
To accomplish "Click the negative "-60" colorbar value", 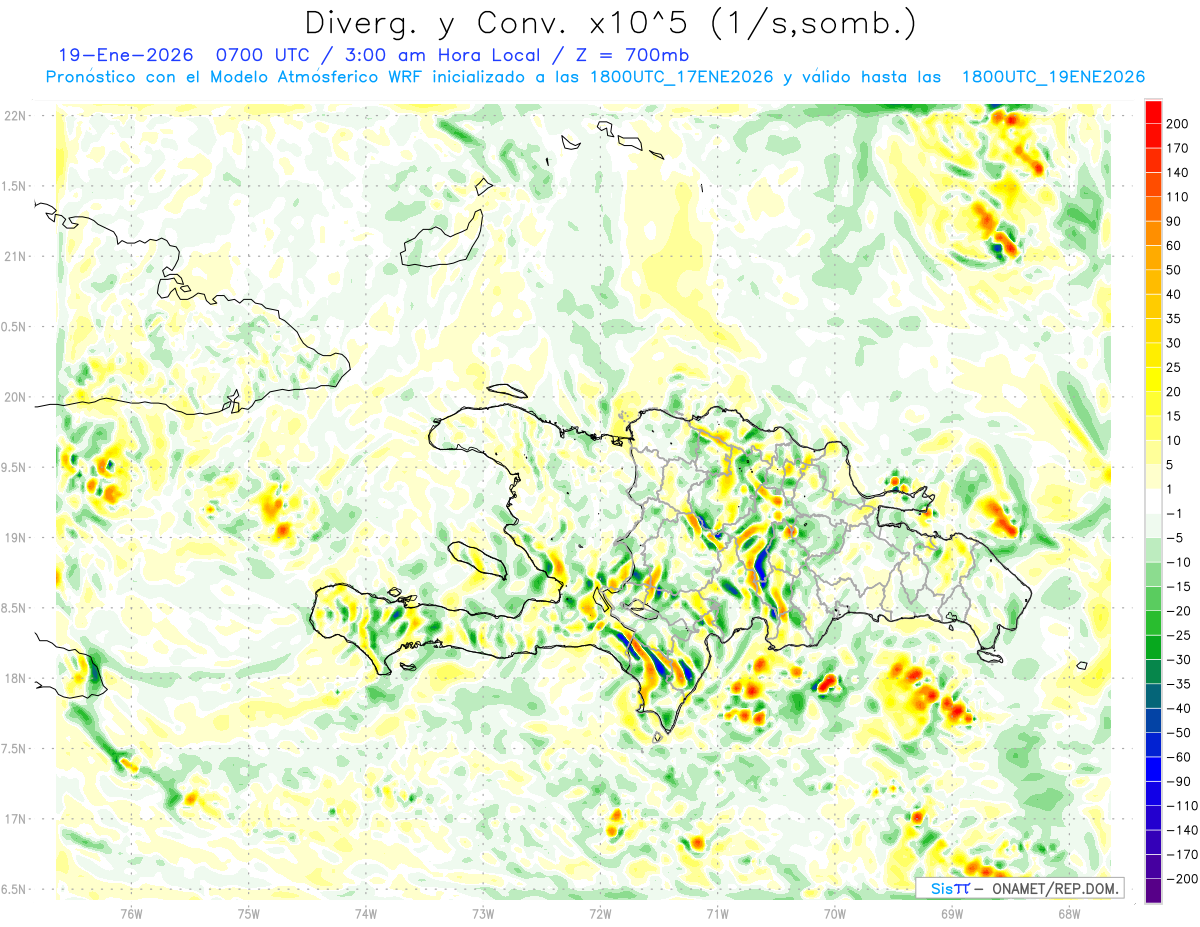I will tap(1178, 757).
